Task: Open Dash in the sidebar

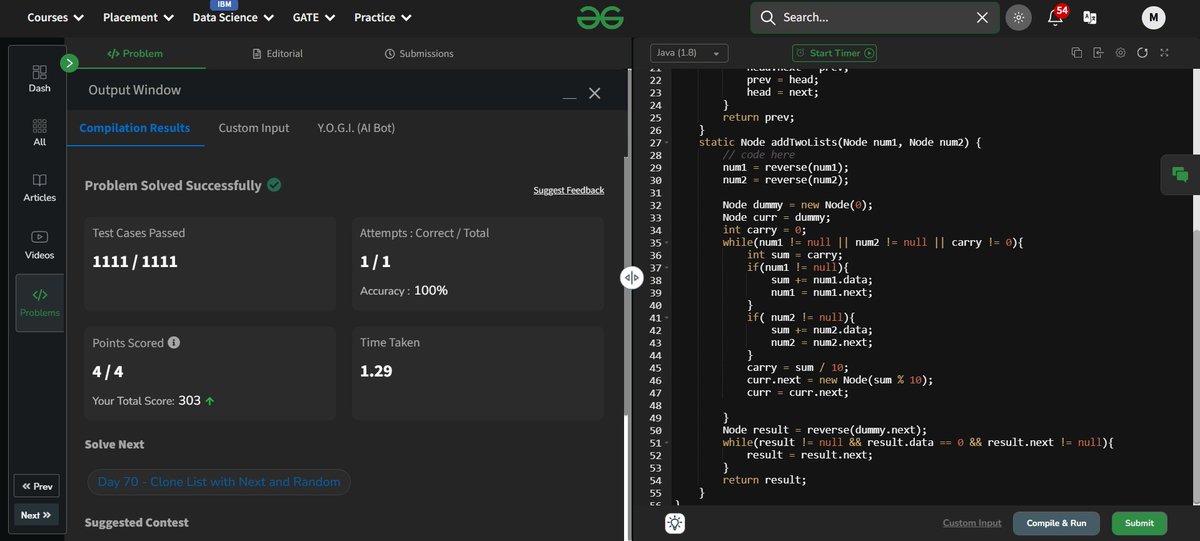Action: 39,78
